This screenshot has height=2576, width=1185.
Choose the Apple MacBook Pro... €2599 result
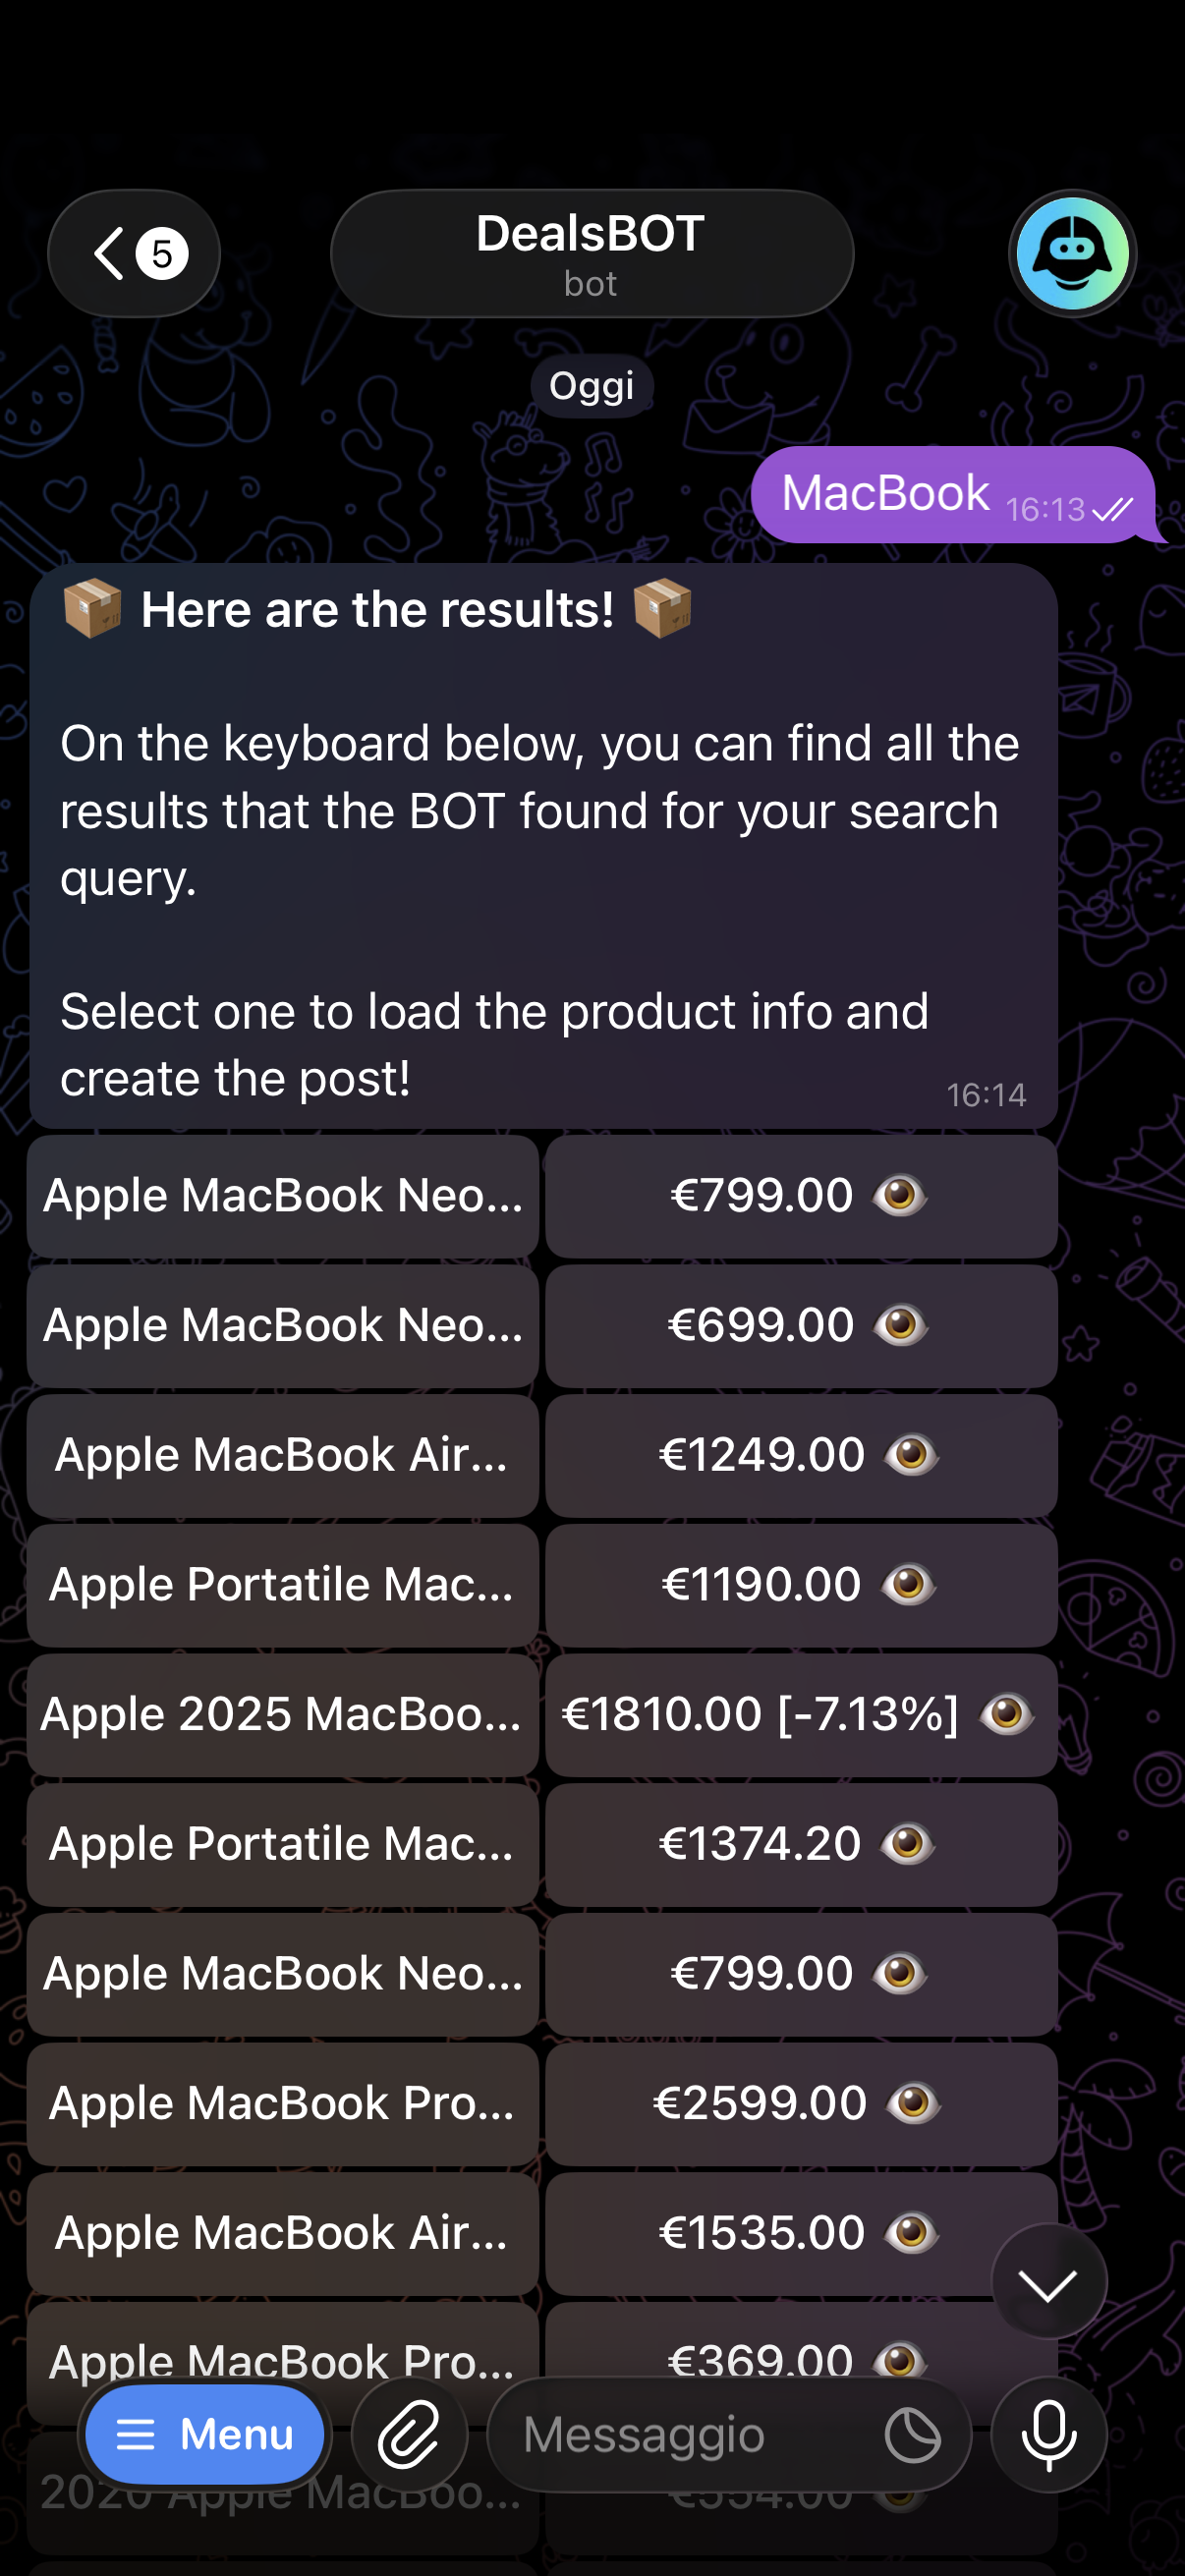(x=283, y=2104)
